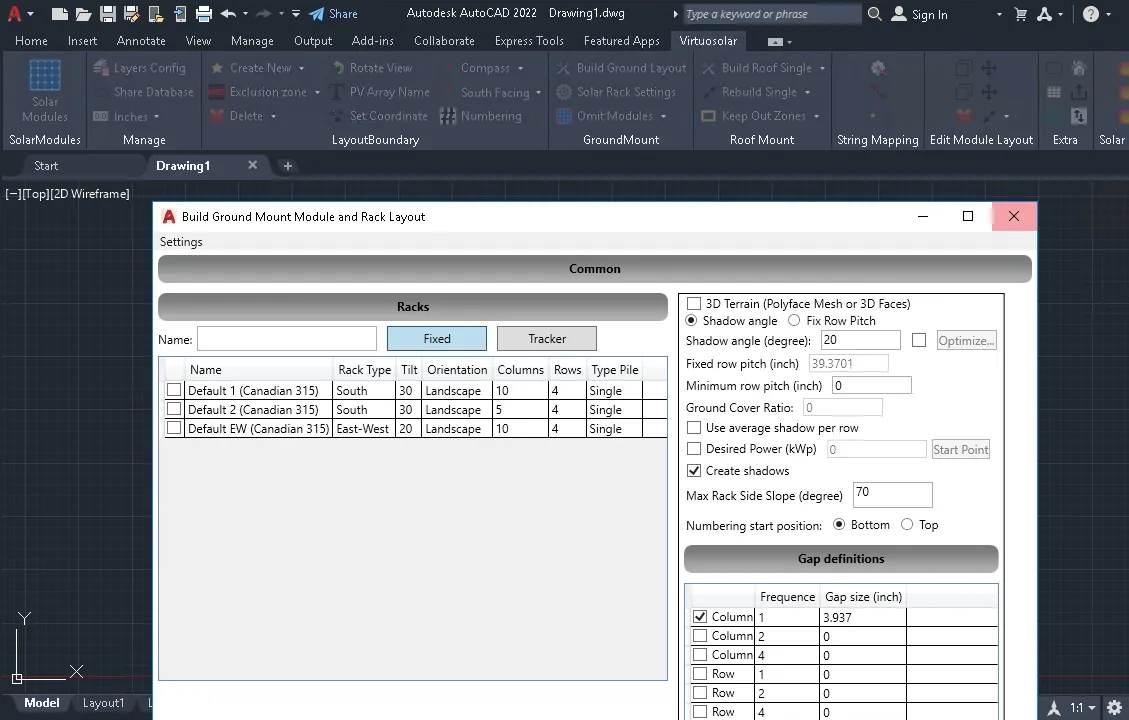The height and width of the screenshot is (720, 1129).
Task: Click the workspace gear icon in status bar
Action: tap(1114, 708)
